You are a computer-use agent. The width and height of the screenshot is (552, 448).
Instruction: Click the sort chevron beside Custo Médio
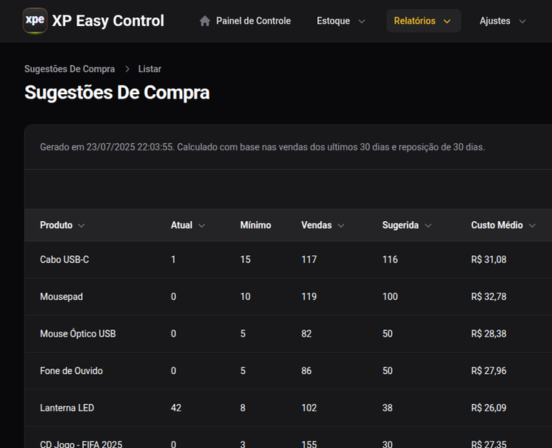(x=532, y=226)
